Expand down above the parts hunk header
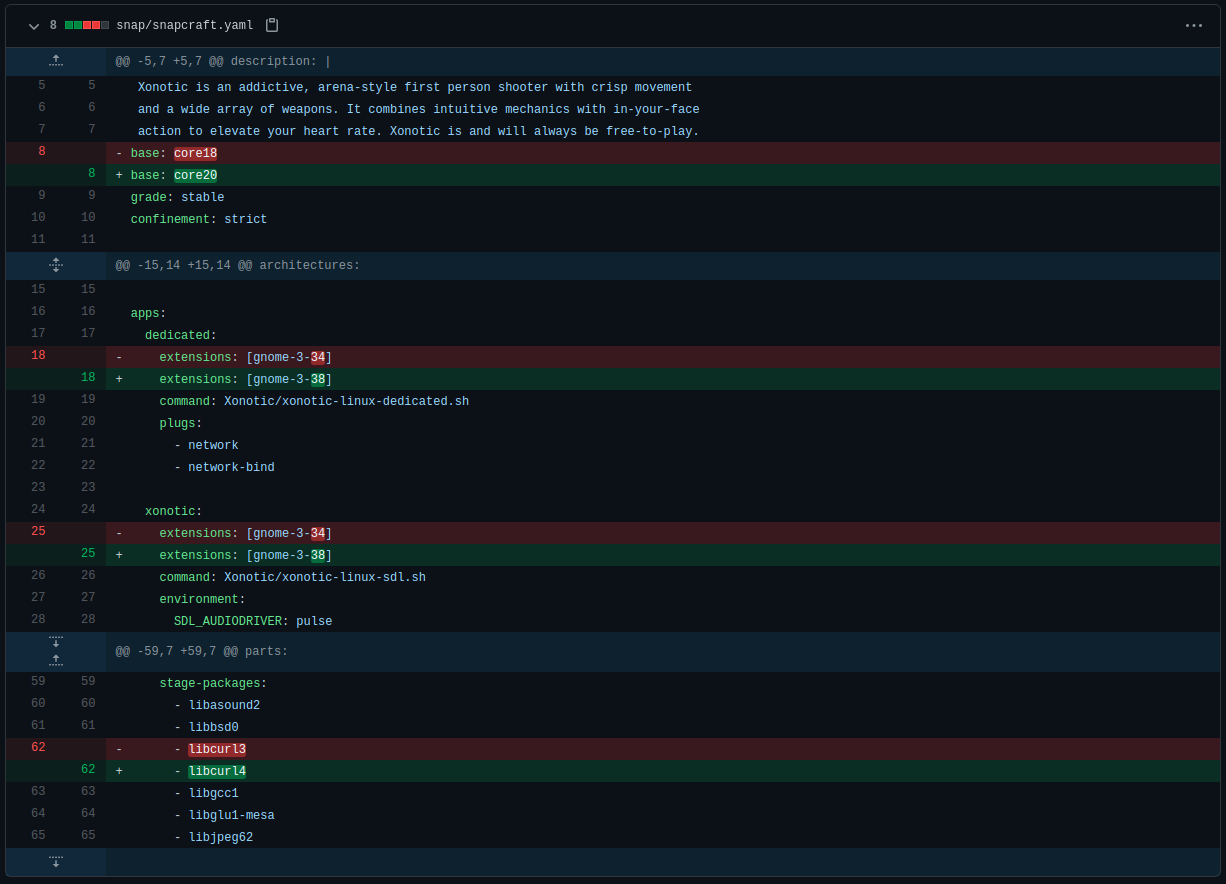Viewport: 1226px width, 884px height. (x=56, y=642)
